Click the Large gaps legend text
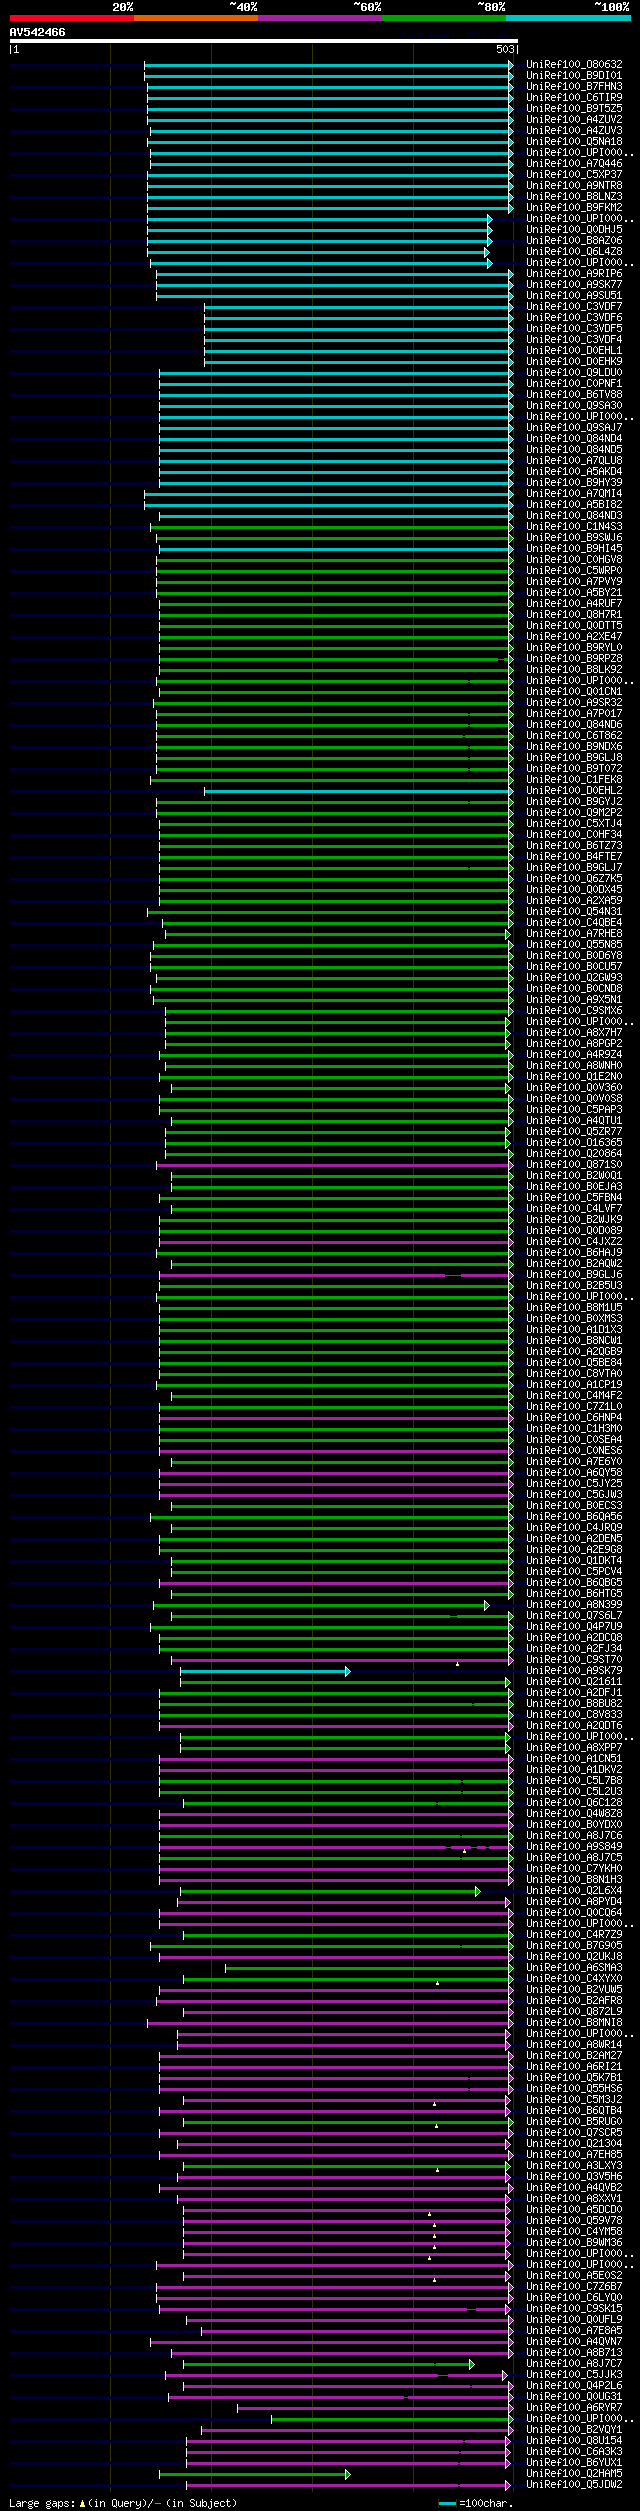 point(123,2503)
